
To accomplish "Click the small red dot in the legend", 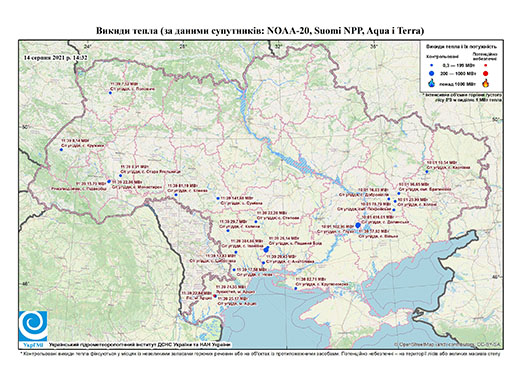I will tap(485, 65).
